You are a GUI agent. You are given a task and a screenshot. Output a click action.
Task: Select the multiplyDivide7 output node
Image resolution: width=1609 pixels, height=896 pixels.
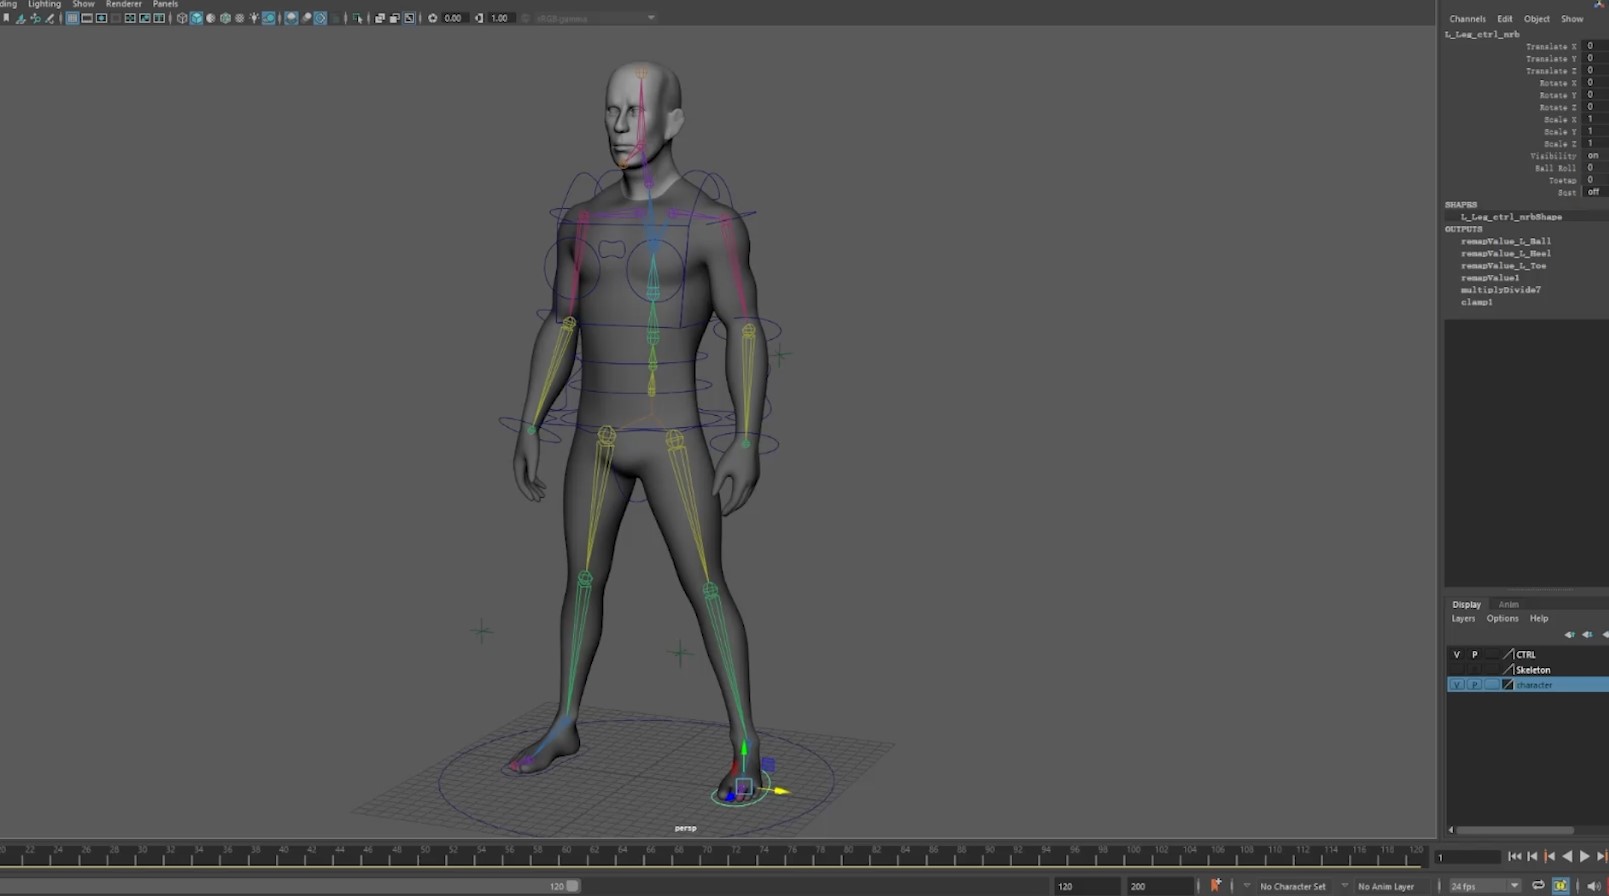1500,290
